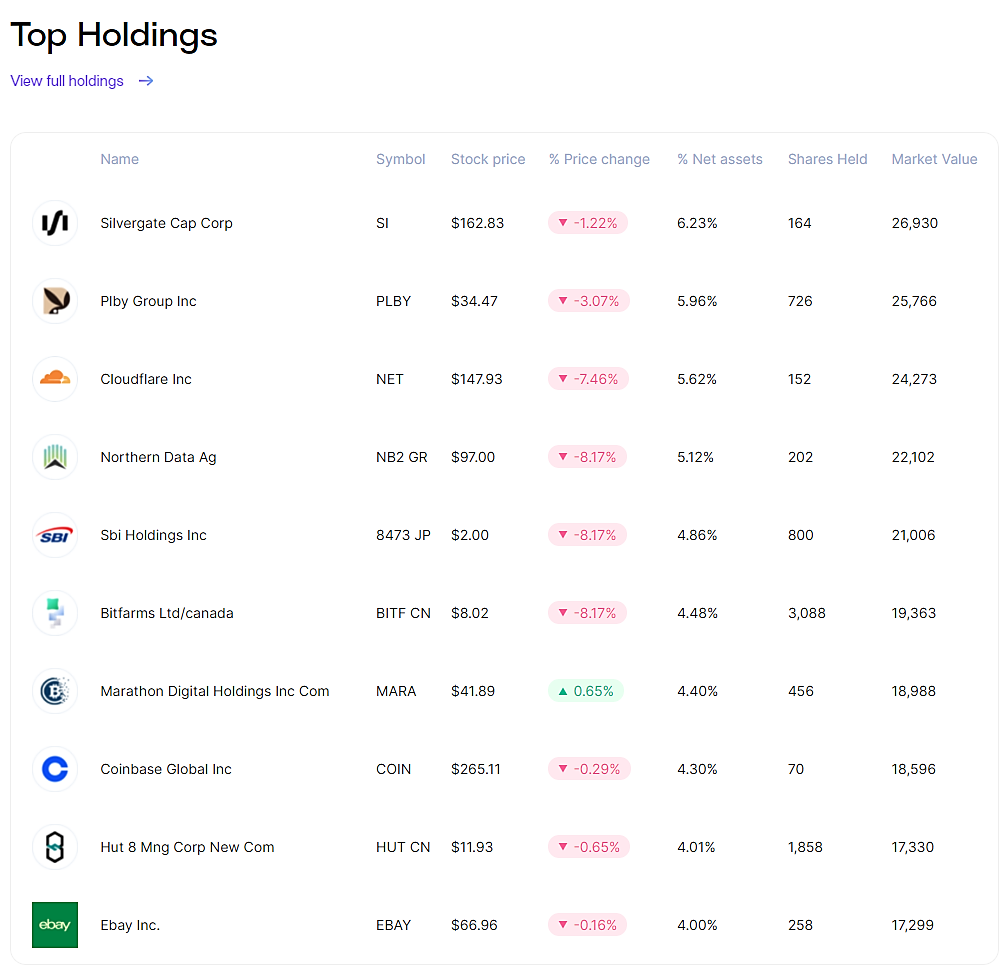The image size is (1003, 979).
Task: Click the % Price change column header
Action: coord(599,159)
